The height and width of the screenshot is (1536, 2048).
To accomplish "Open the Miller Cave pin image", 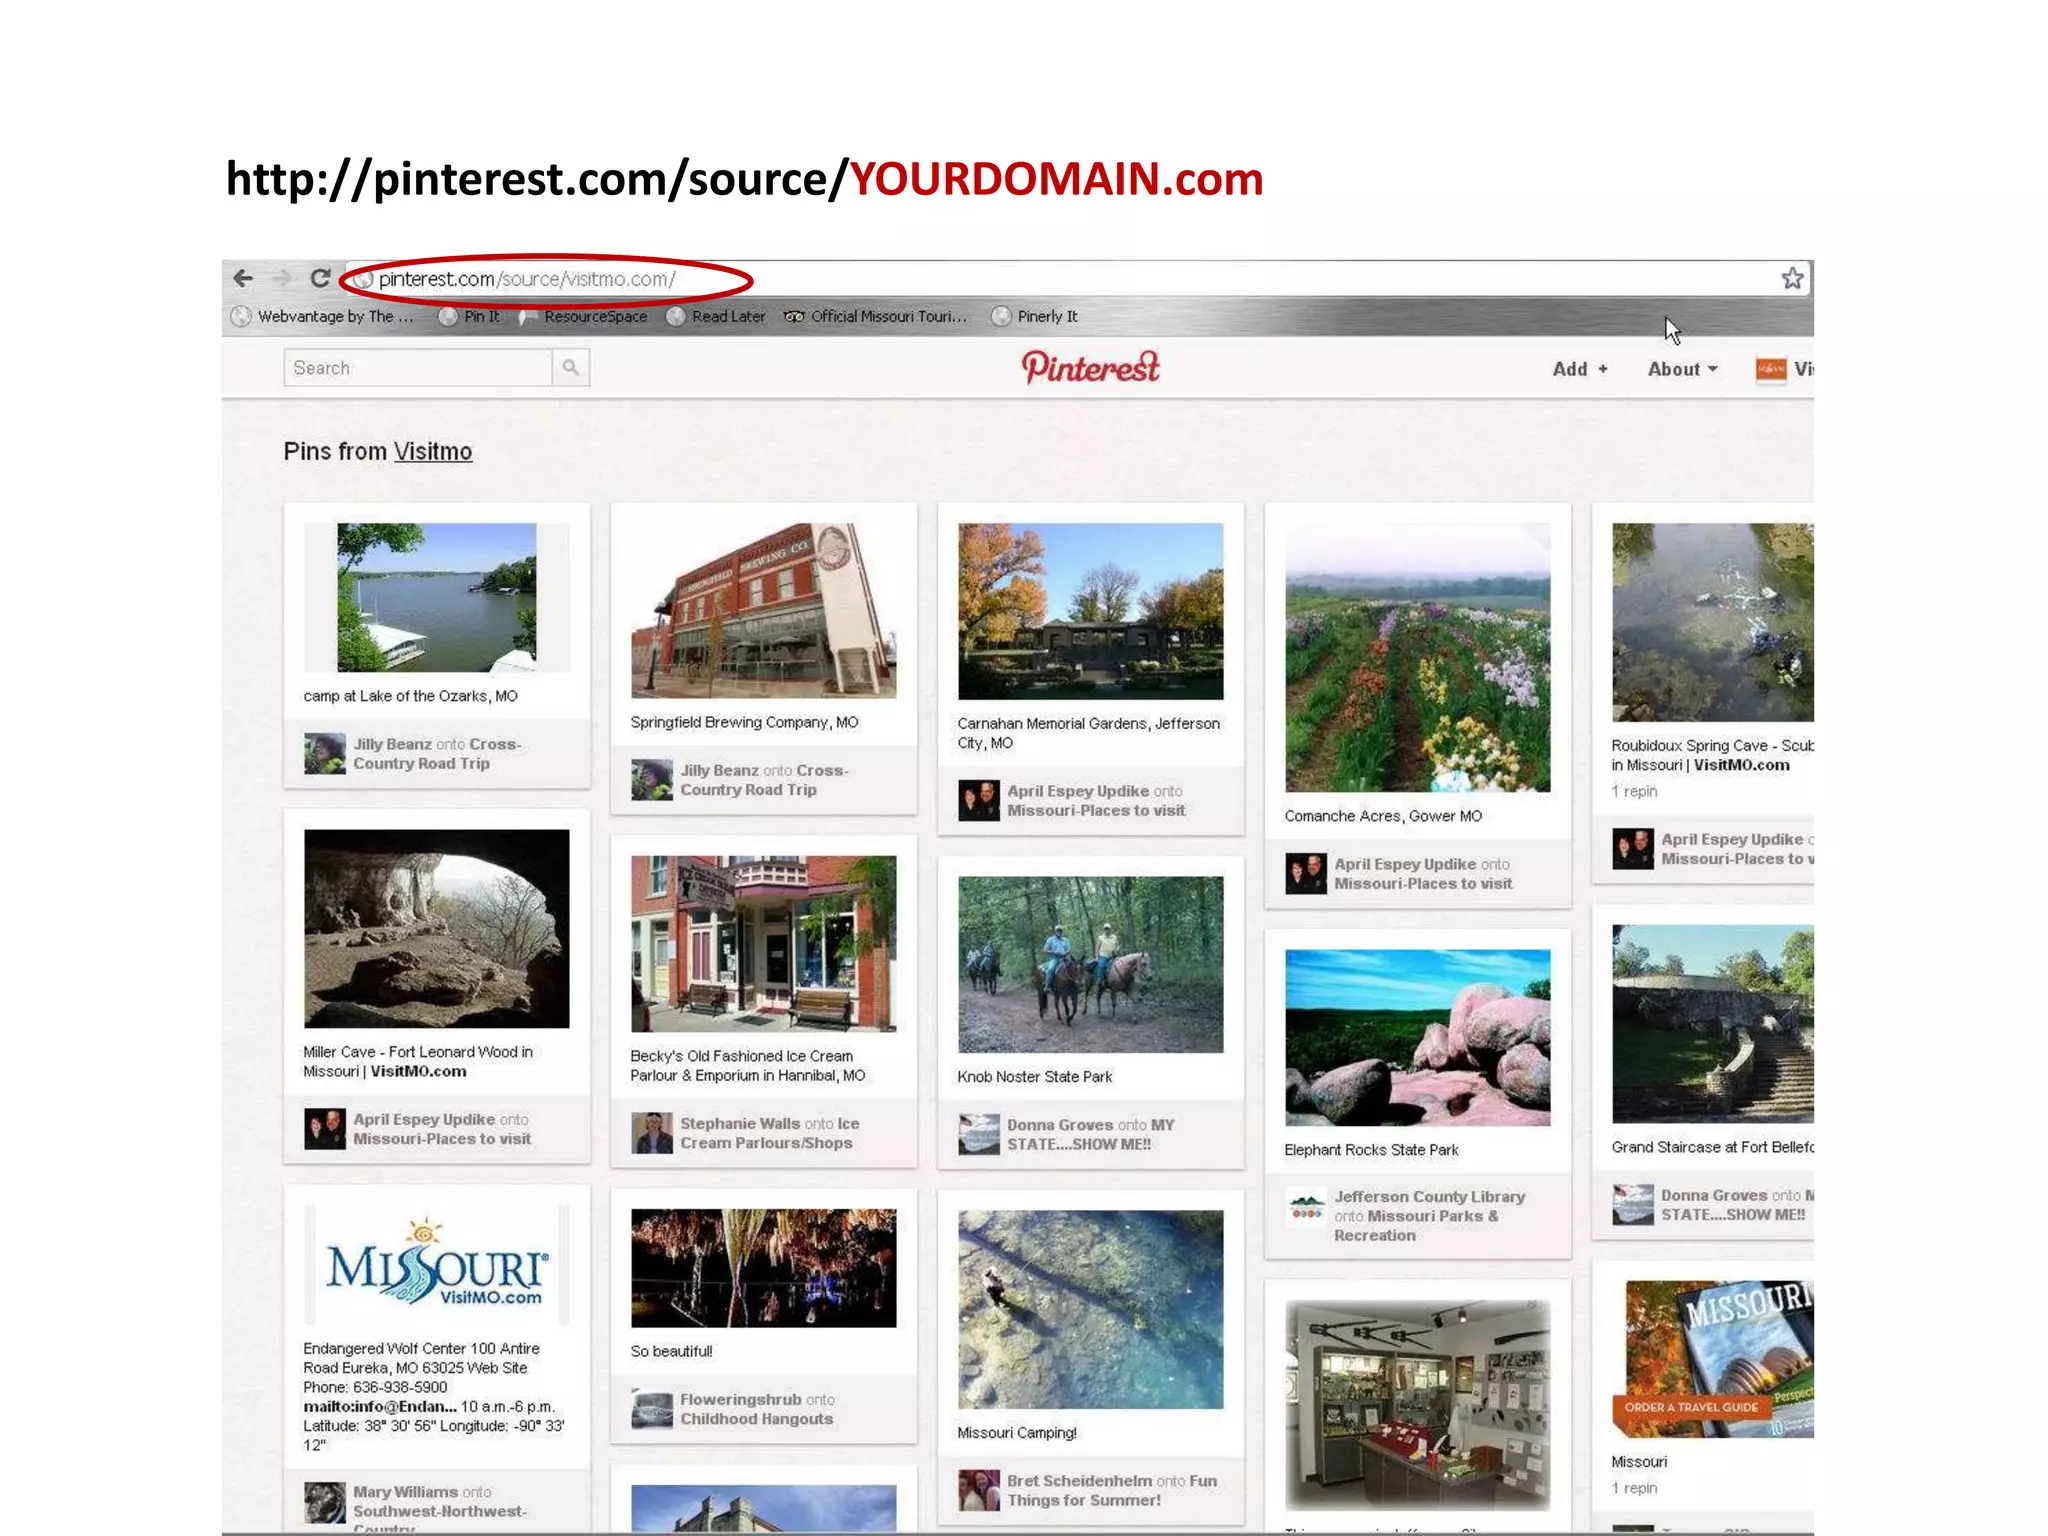I will point(437,928).
